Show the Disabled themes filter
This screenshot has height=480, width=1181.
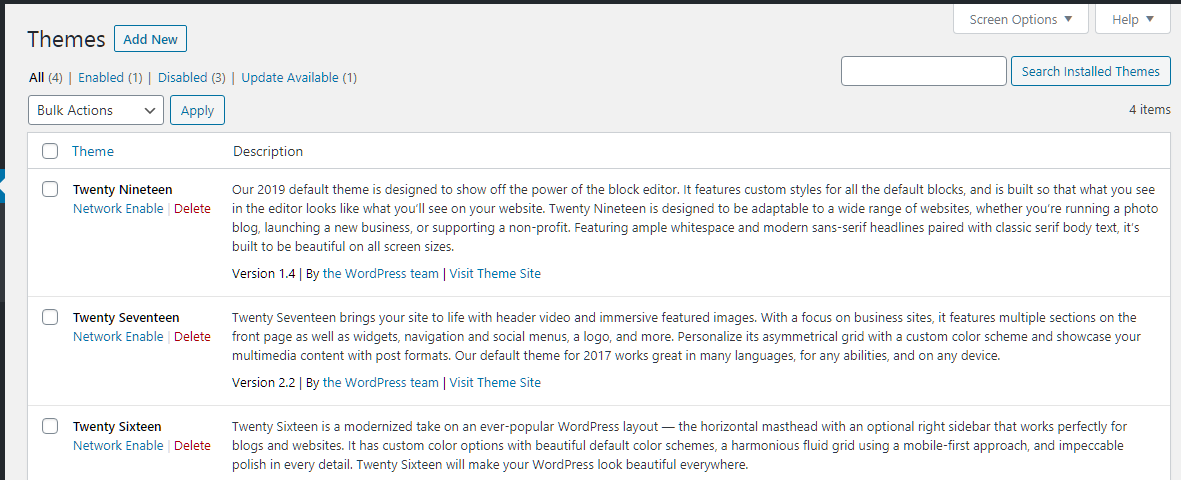click(182, 77)
